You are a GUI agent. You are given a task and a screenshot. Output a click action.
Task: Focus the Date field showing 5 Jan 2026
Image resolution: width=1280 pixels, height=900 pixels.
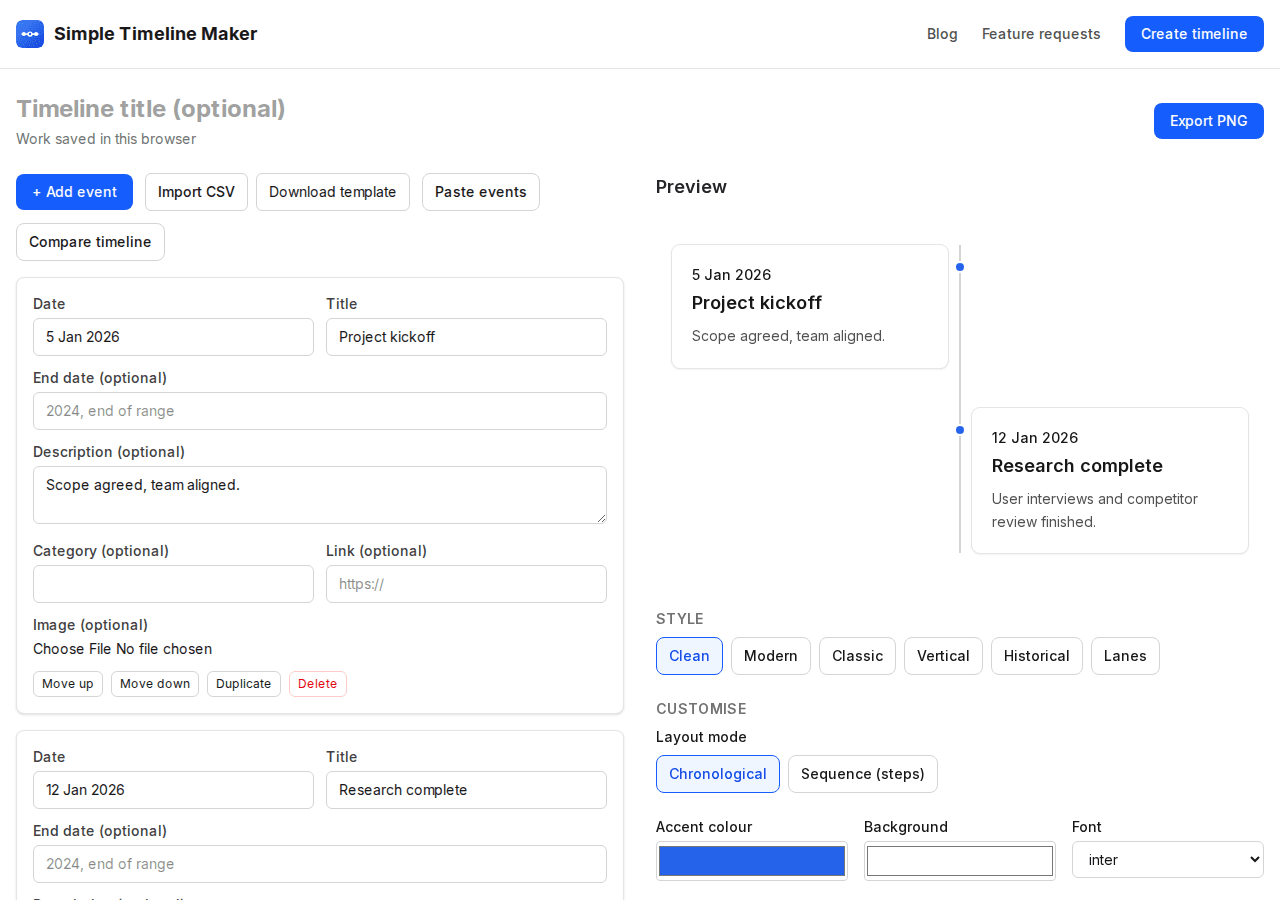click(x=173, y=337)
